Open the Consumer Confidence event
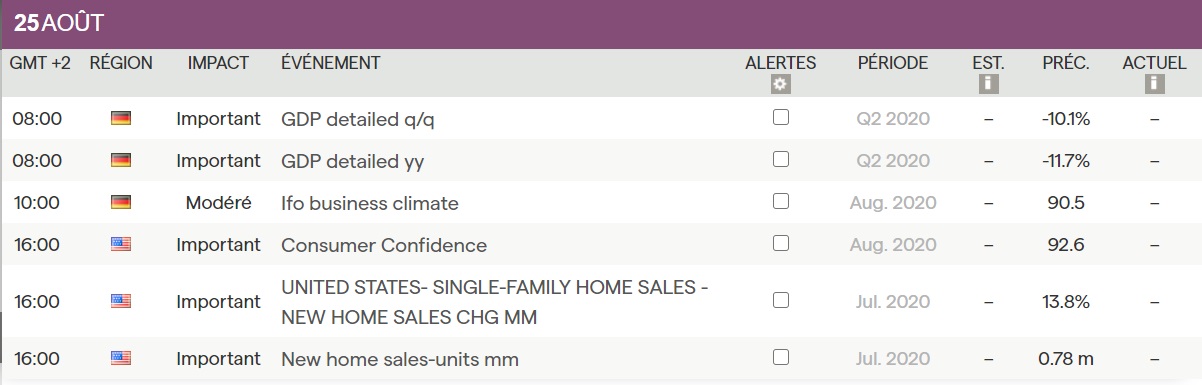This screenshot has width=1202, height=385. click(384, 245)
